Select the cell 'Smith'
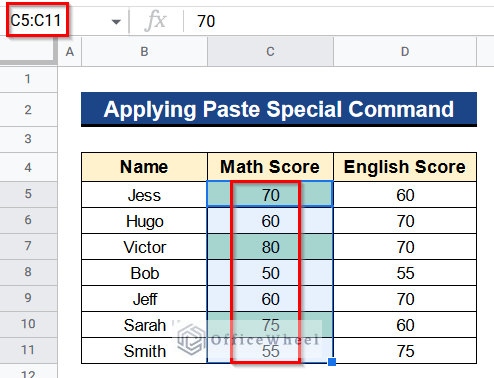Screen dimensions: 494x378 coord(144,351)
